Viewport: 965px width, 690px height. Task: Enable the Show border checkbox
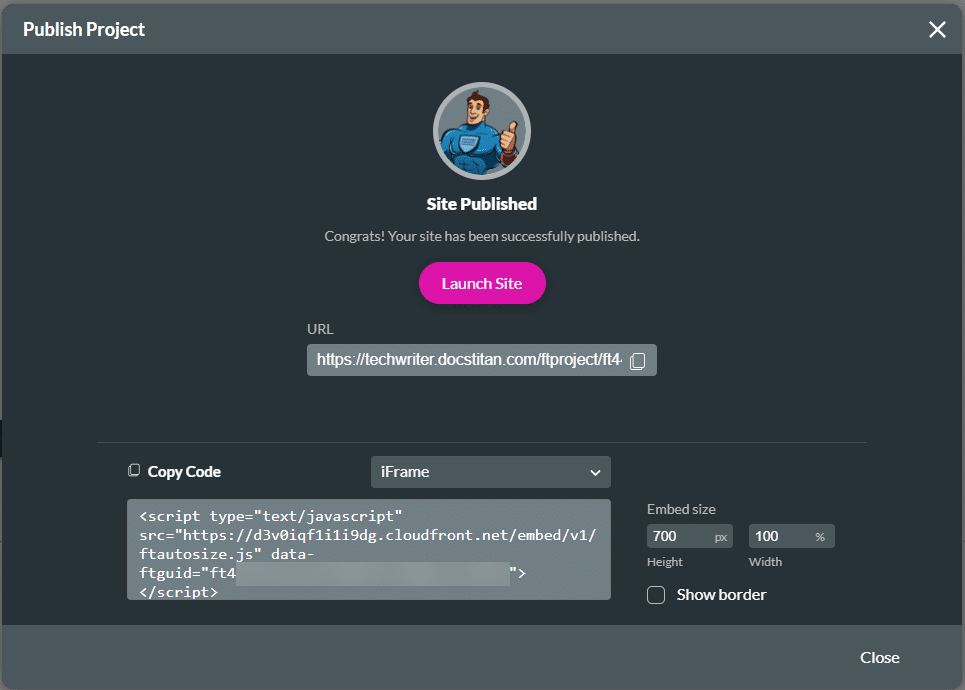(656, 594)
